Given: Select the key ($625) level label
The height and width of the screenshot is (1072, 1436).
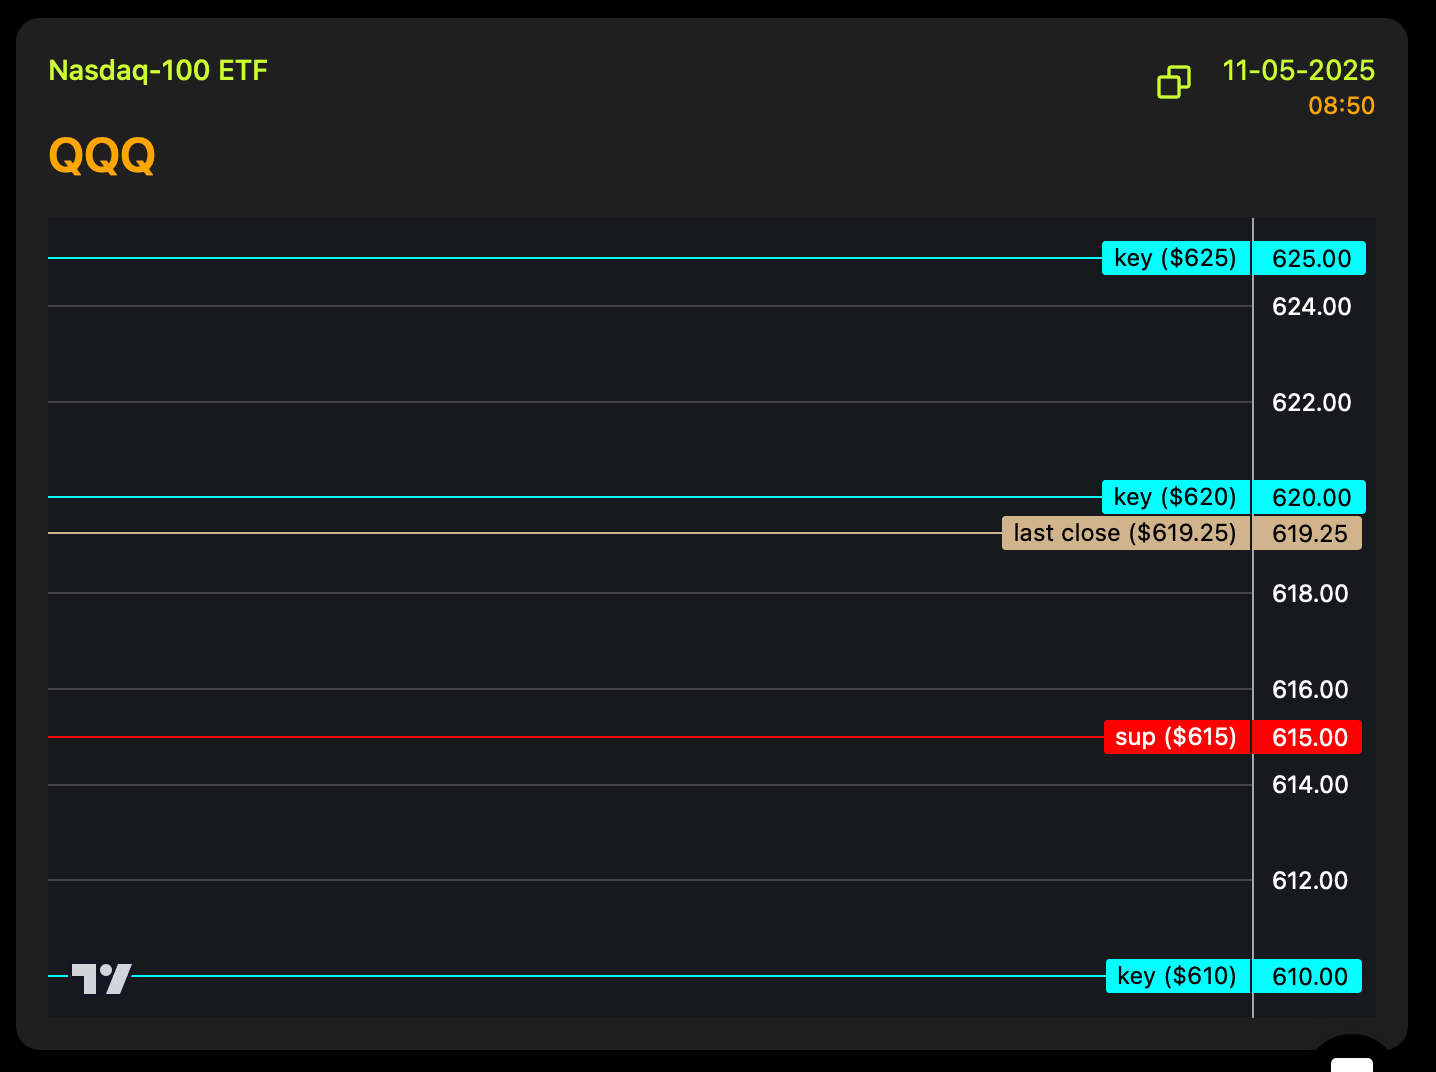Looking at the screenshot, I should tap(1176, 258).
